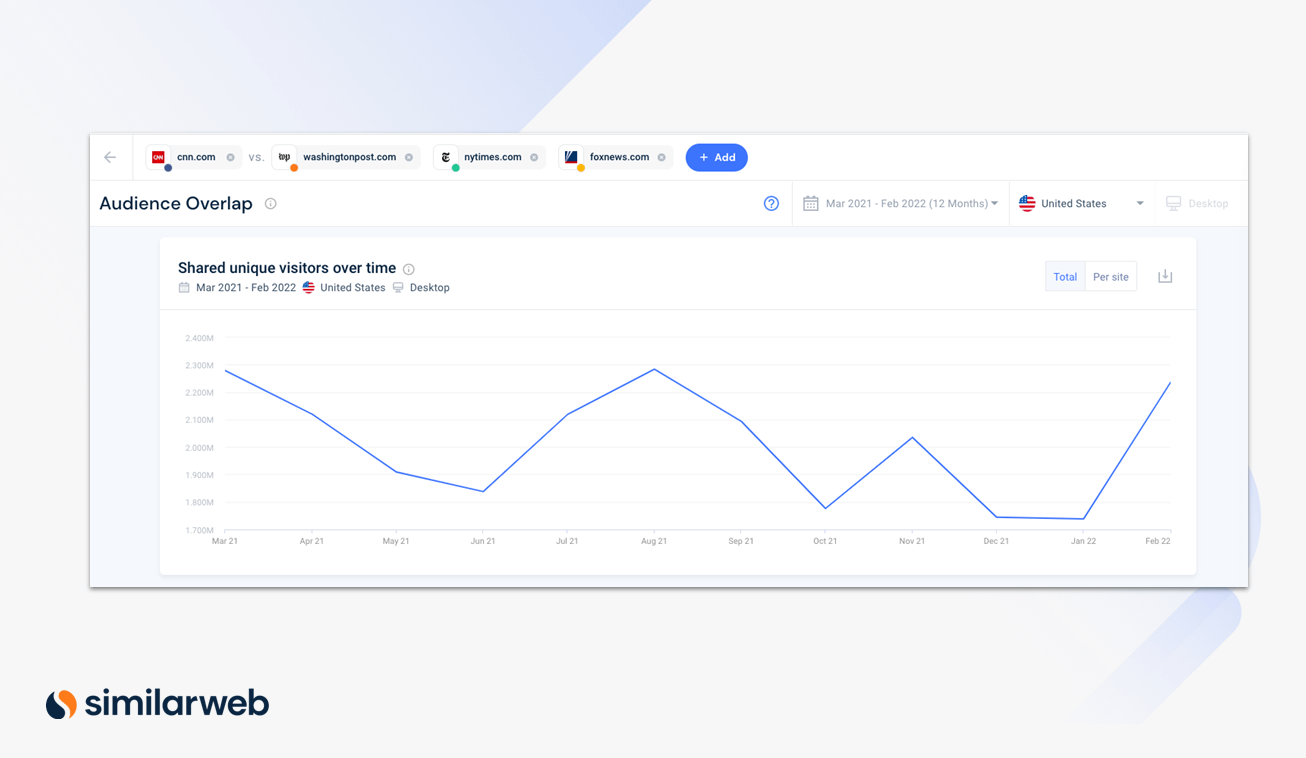Screen dimensions: 1306x758
Task: Click the small flag icon under chart title
Action: [308, 287]
